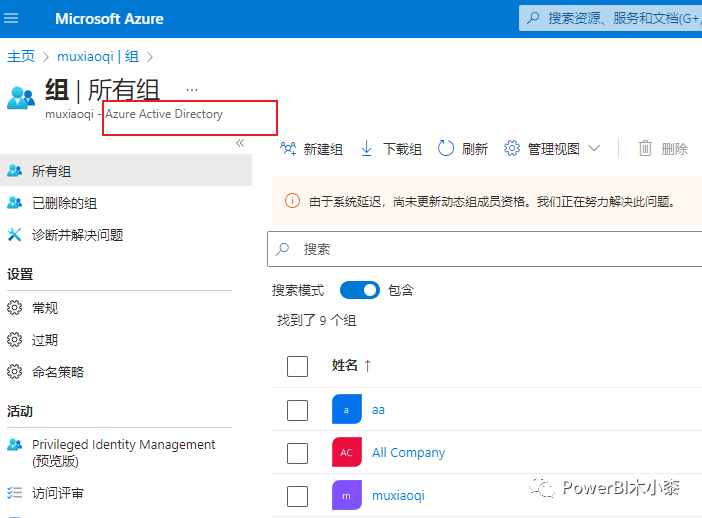
Task: Select 所有组 in the left menu
Action: [126, 171]
